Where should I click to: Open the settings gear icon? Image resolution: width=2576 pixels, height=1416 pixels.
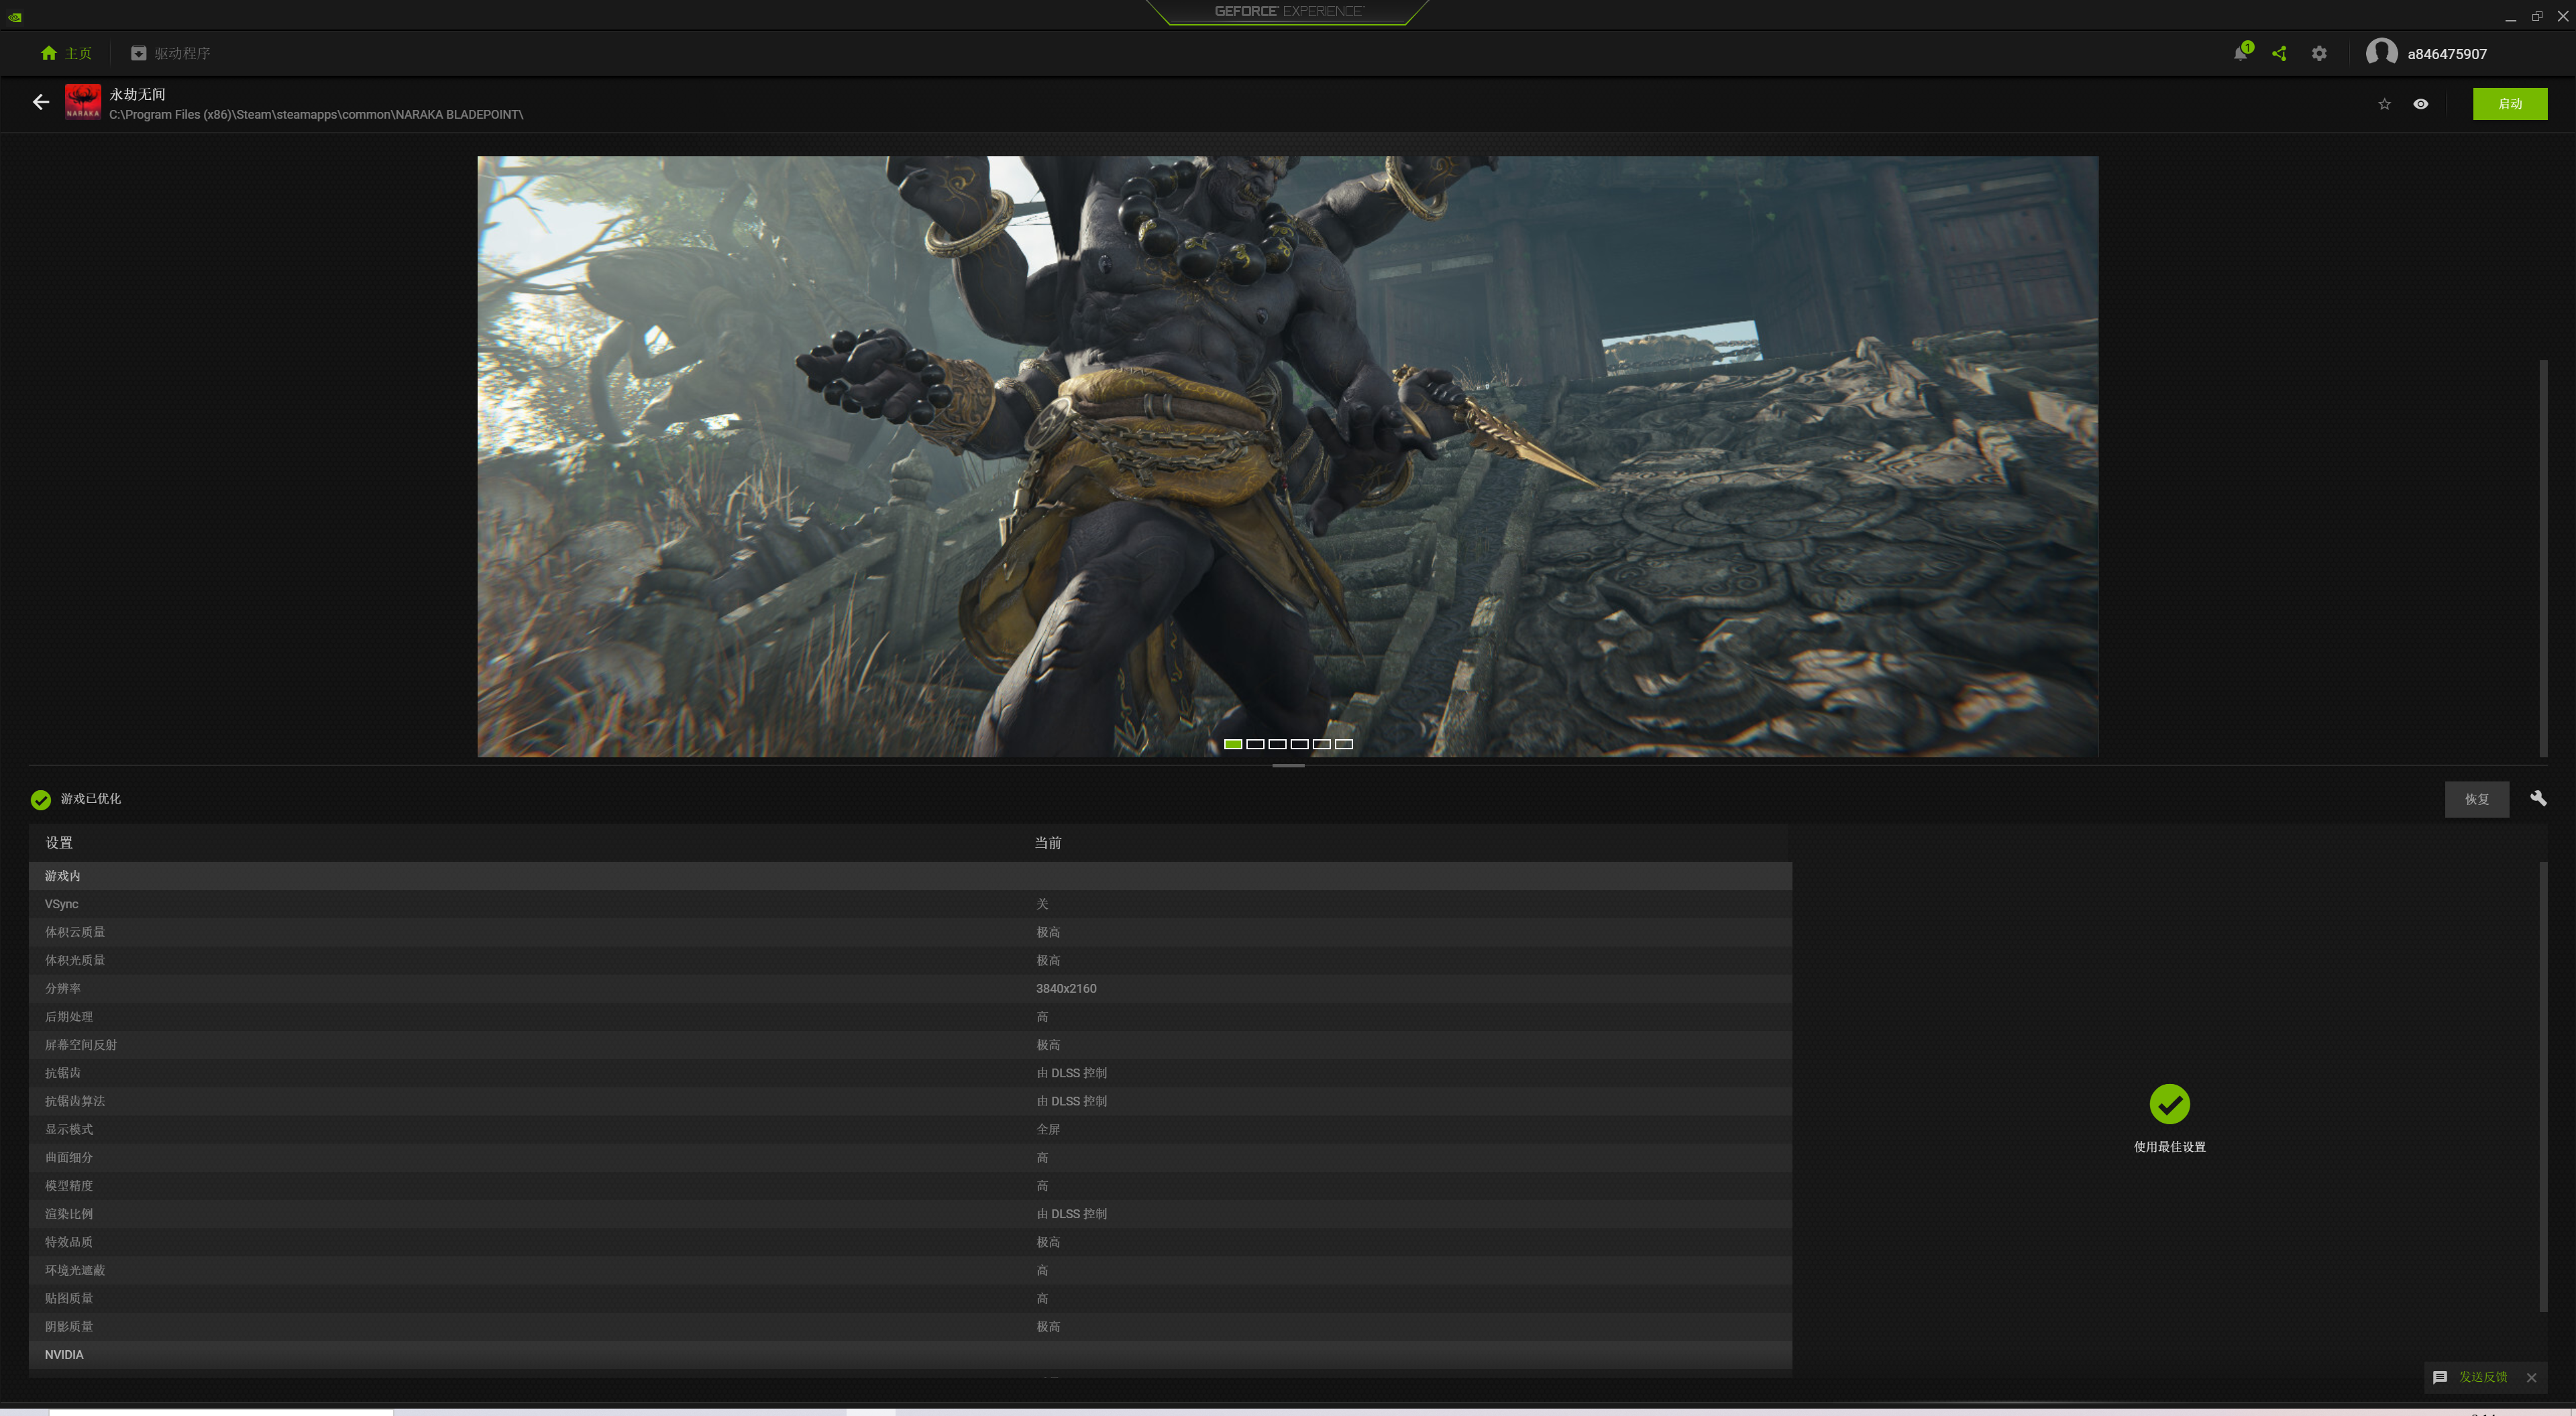(2319, 54)
